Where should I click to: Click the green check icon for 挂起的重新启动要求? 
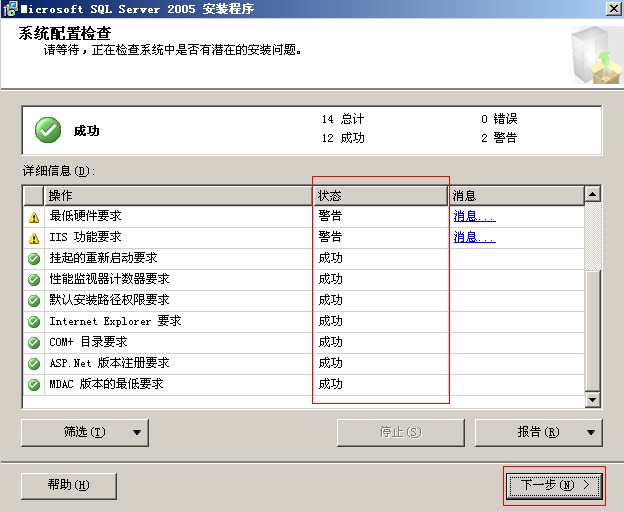click(x=34, y=259)
